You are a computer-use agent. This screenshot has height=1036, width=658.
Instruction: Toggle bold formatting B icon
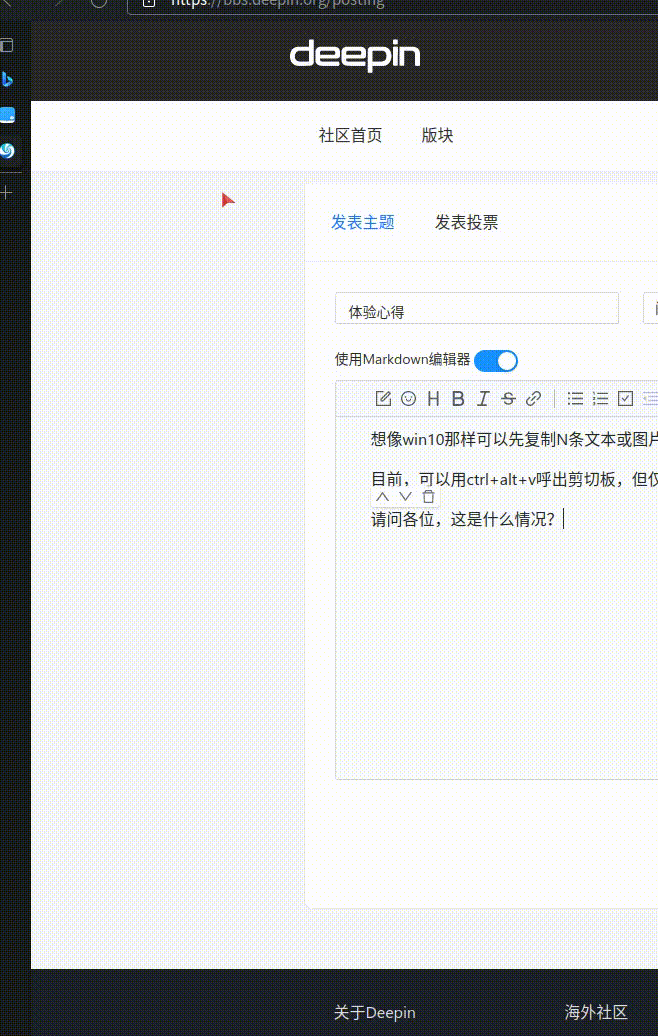458,398
